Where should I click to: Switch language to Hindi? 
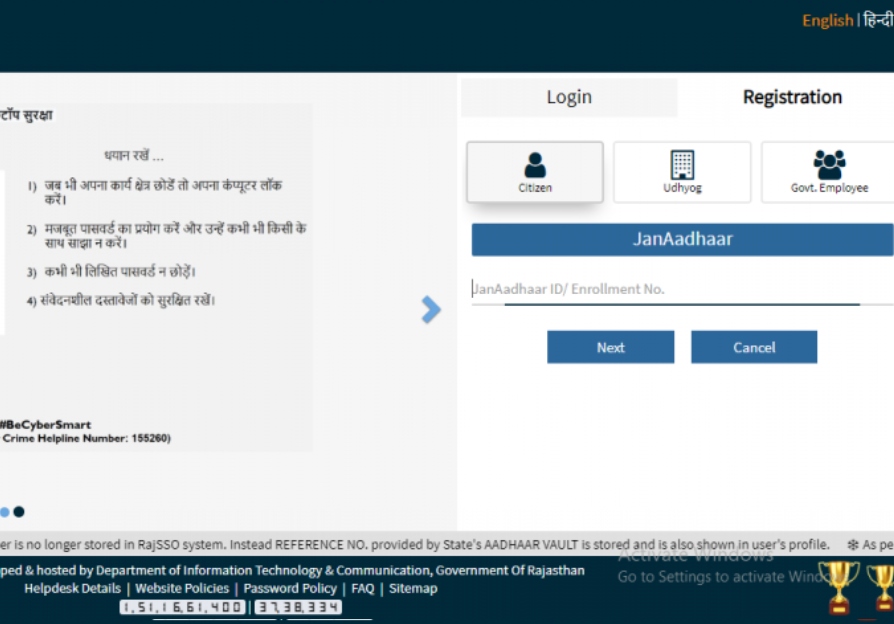point(878,20)
